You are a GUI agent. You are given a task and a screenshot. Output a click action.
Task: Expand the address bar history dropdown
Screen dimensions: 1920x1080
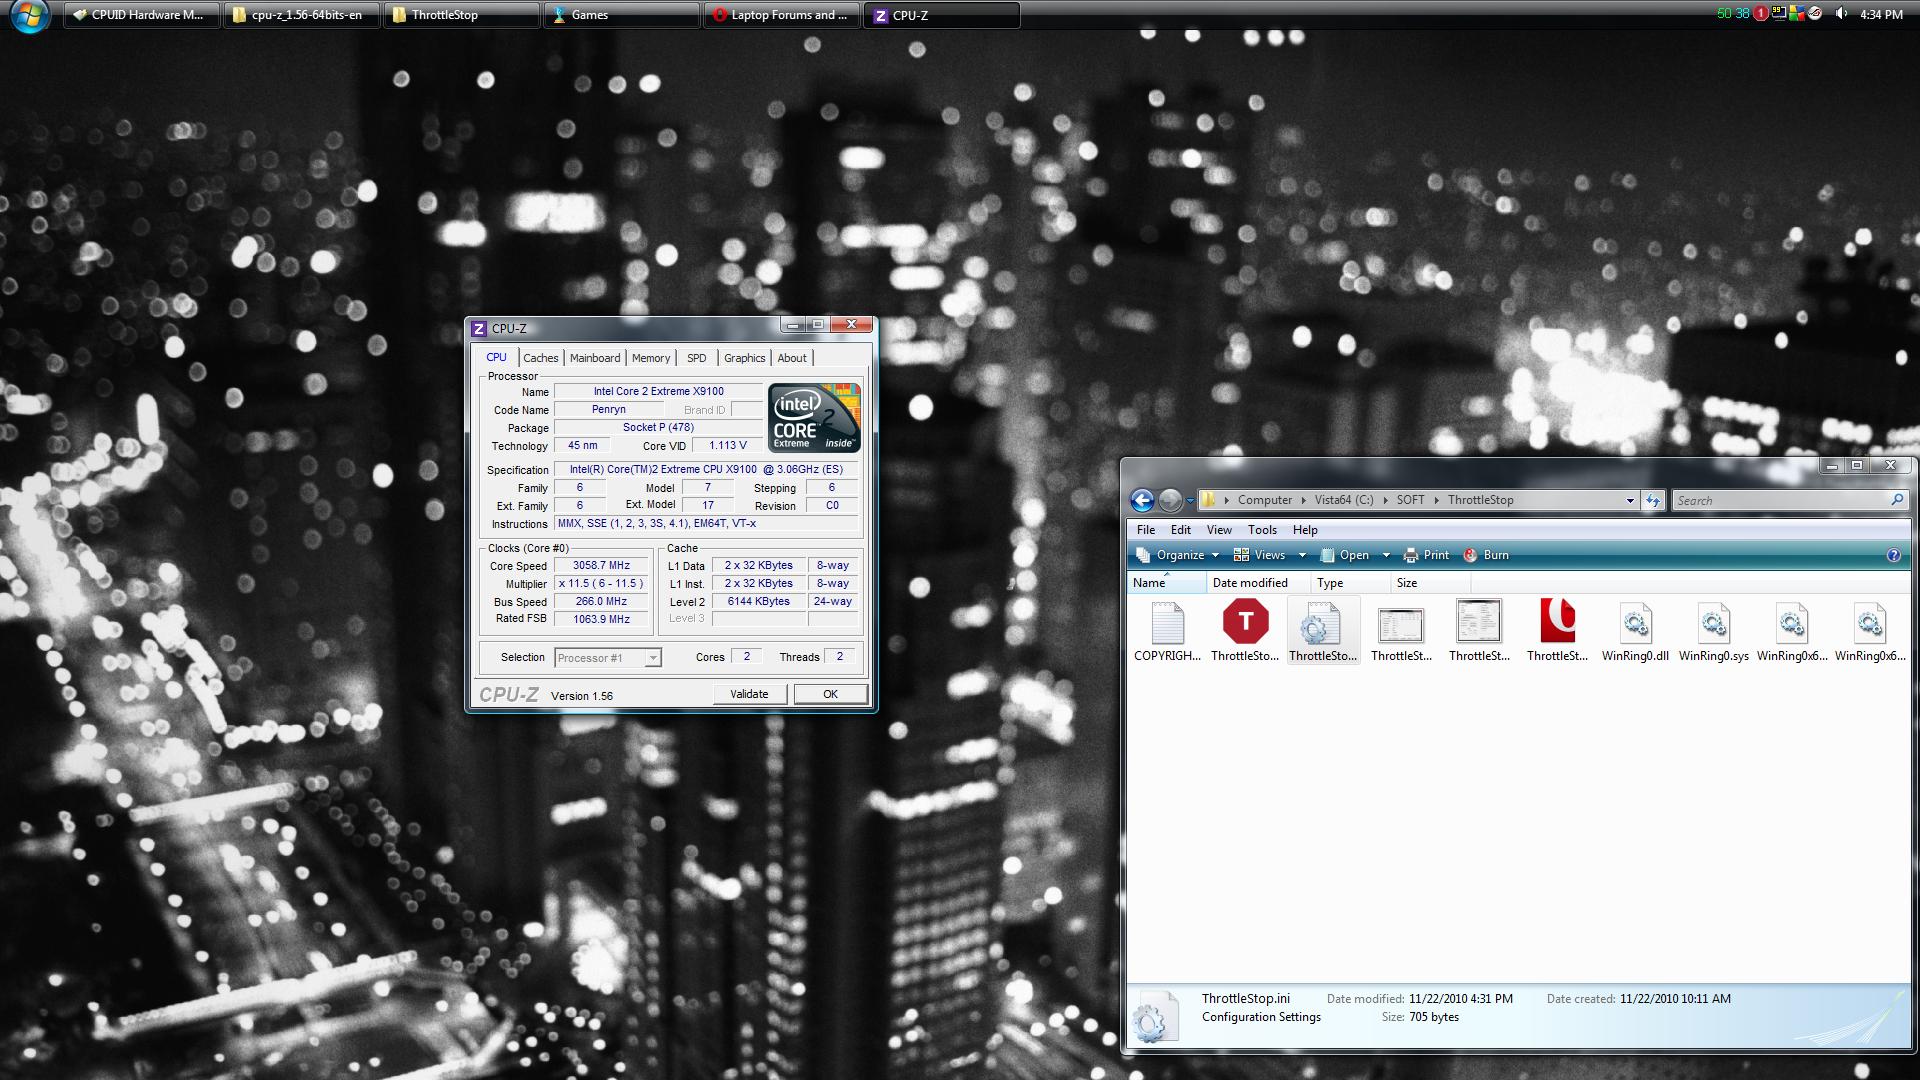tap(1630, 500)
